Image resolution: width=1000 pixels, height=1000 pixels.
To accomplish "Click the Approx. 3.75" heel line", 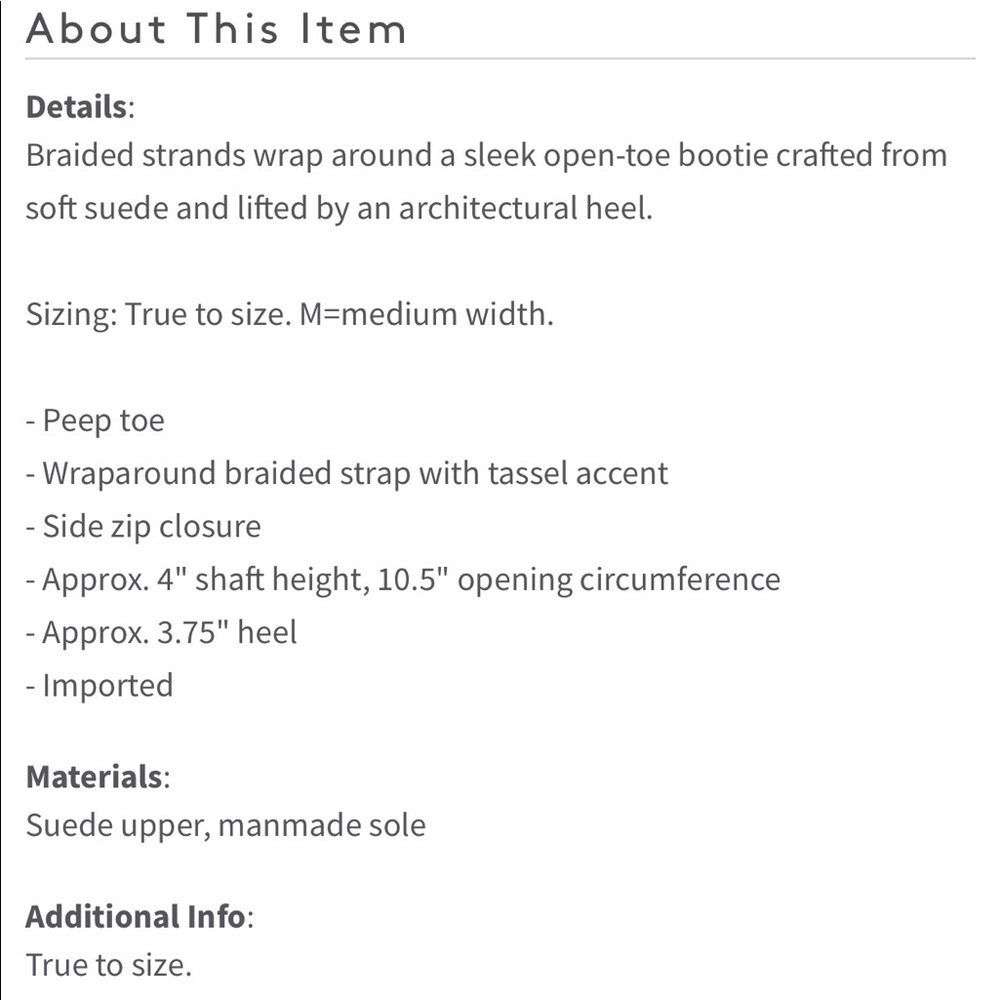I will [161, 633].
